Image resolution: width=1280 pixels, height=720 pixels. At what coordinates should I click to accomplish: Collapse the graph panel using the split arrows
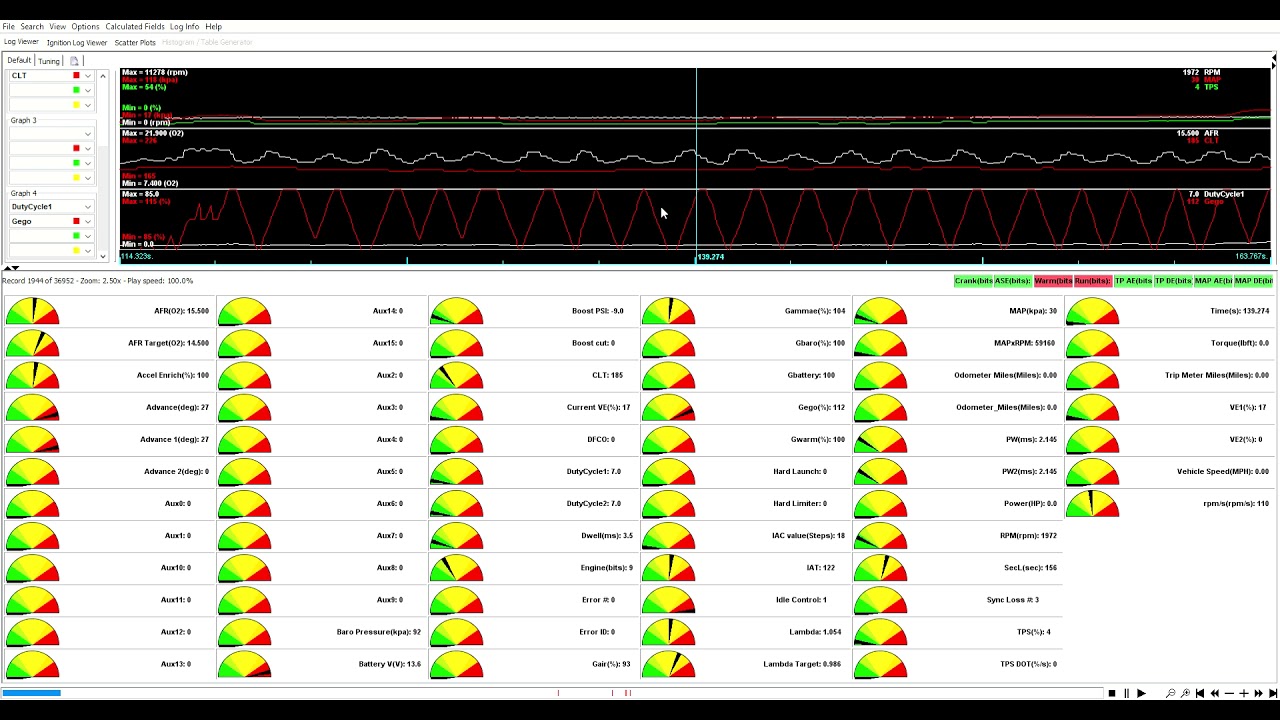point(10,268)
